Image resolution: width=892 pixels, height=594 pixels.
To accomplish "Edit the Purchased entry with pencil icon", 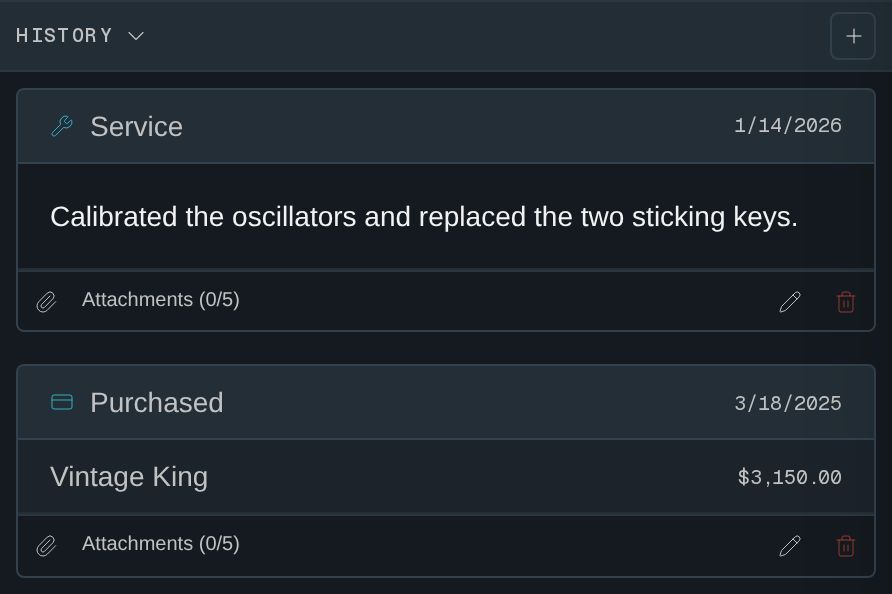I will click(x=790, y=546).
